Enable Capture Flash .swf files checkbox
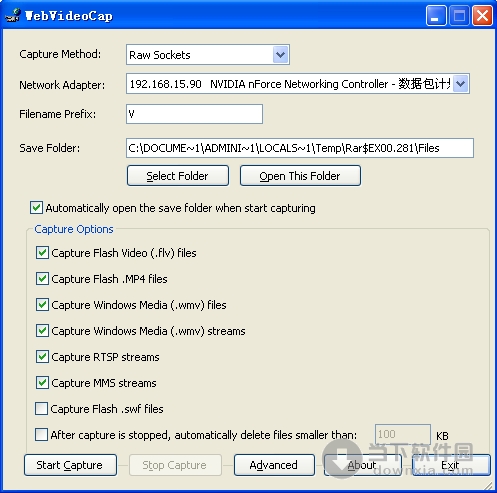This screenshot has width=497, height=493. coord(41,409)
